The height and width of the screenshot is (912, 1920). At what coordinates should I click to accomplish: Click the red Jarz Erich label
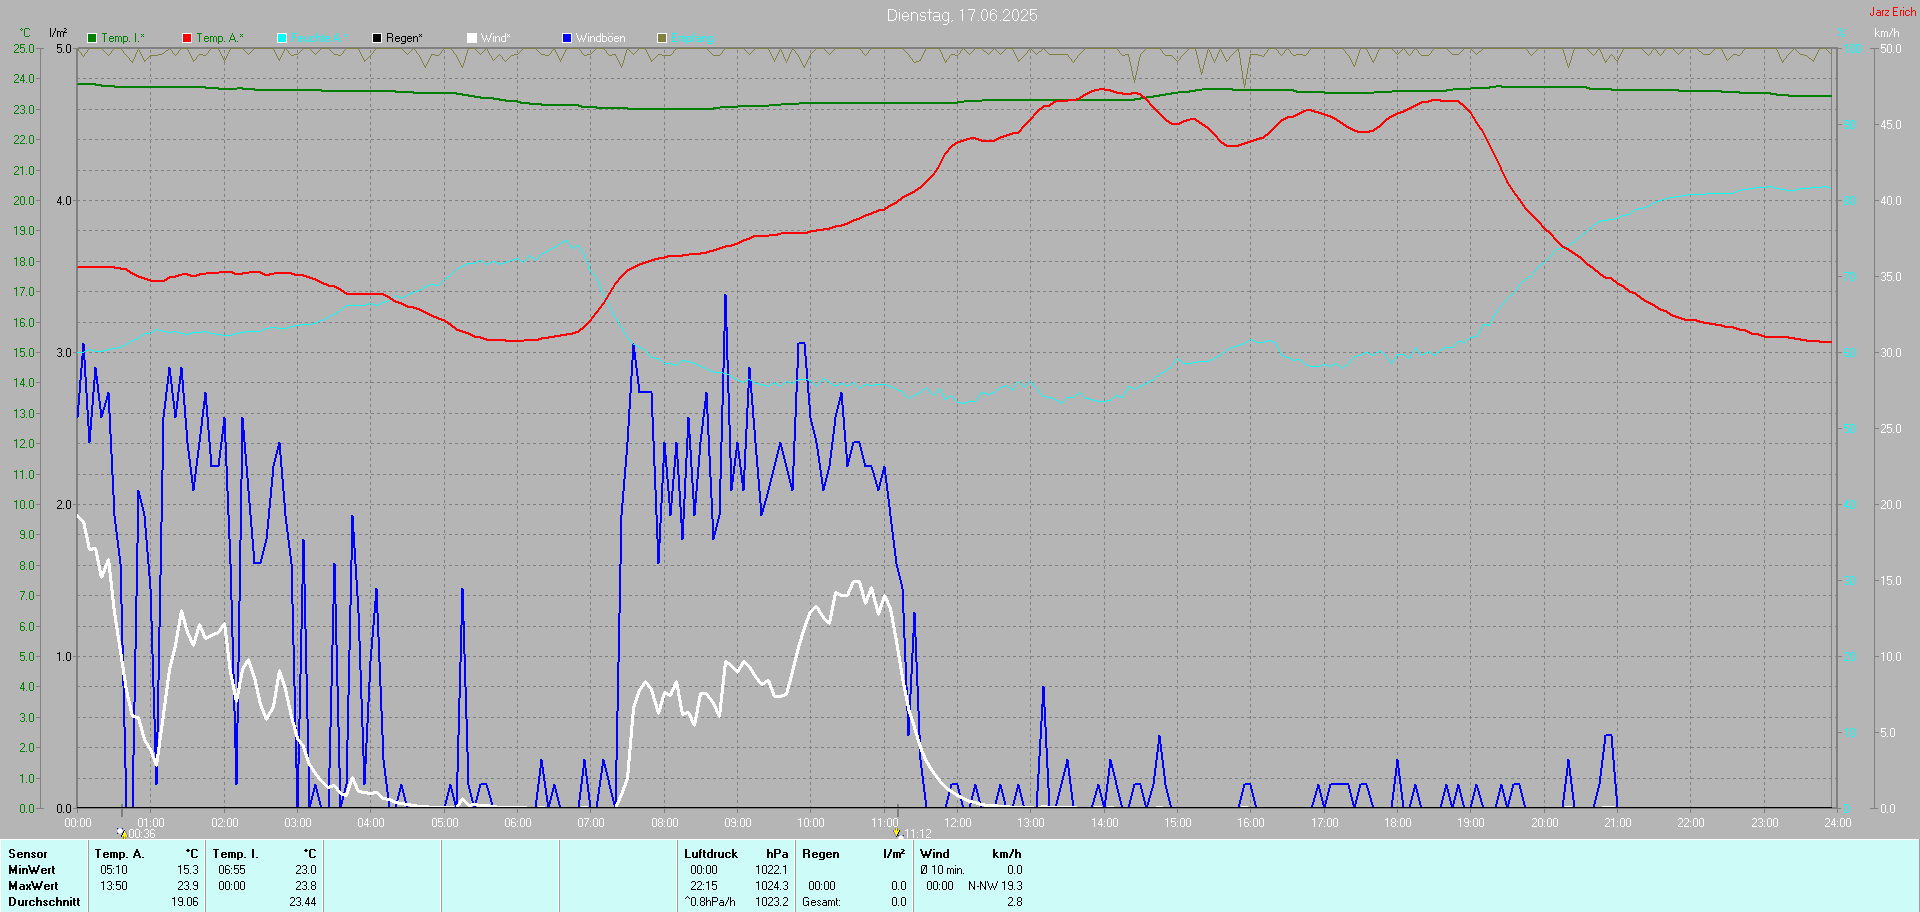coord(1893,12)
